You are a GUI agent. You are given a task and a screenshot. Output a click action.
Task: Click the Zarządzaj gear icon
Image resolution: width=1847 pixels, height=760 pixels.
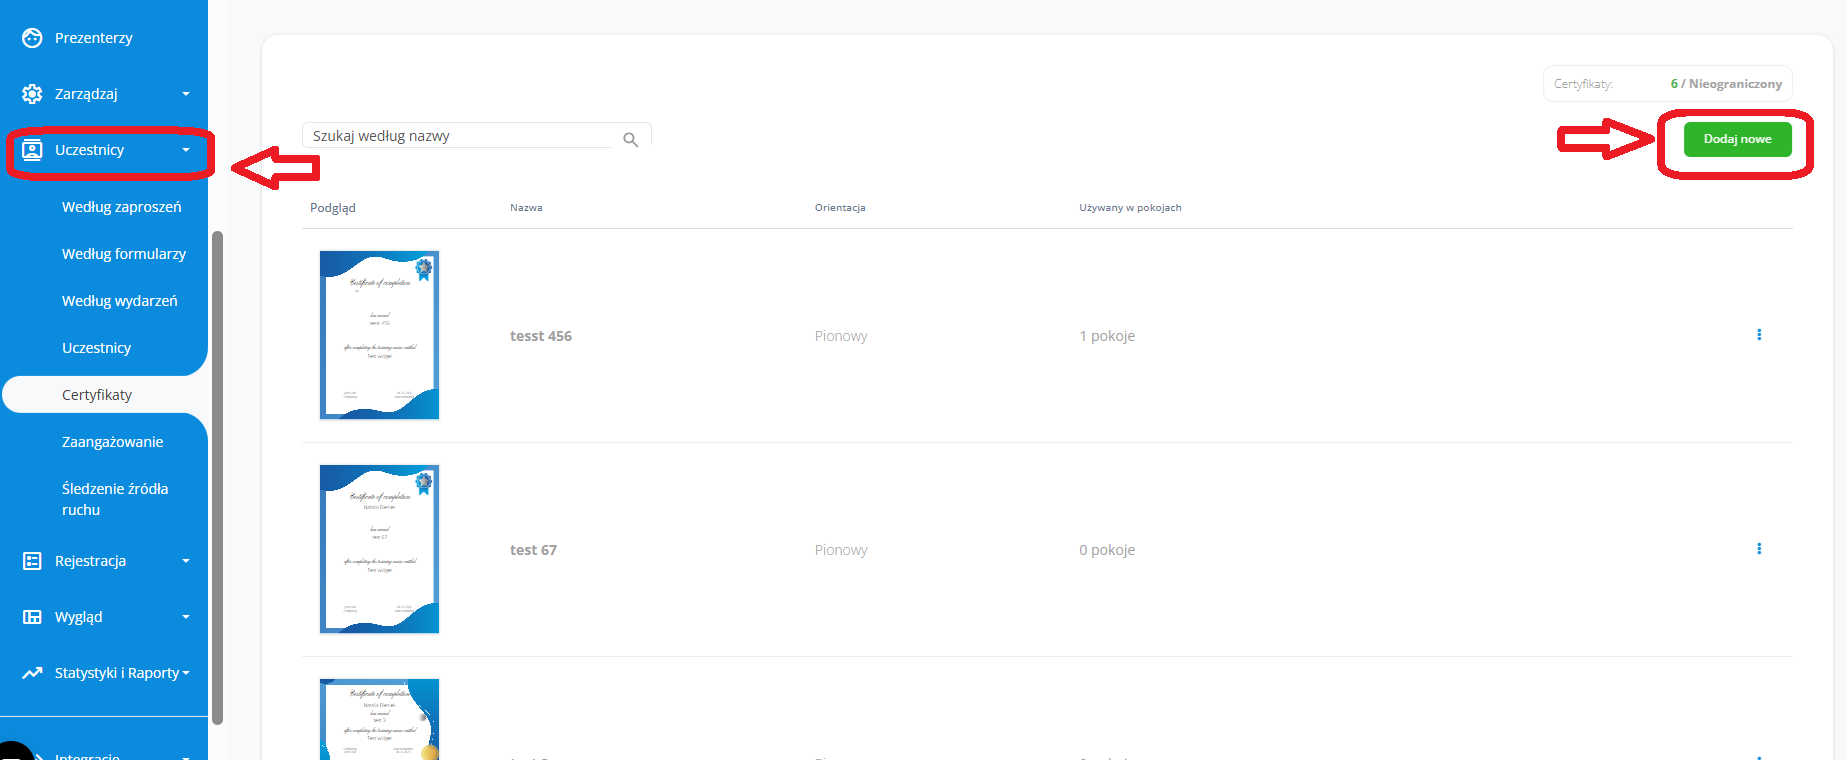point(32,94)
